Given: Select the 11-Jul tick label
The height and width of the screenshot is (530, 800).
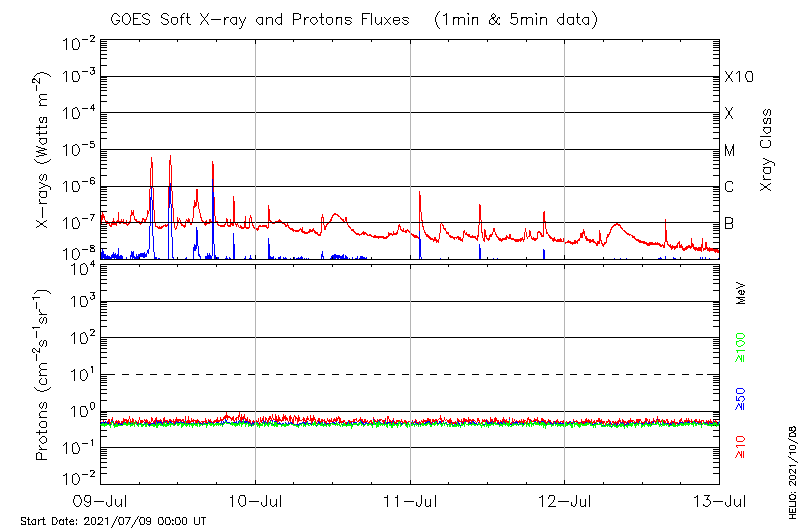Looking at the screenshot, I should point(410,502).
